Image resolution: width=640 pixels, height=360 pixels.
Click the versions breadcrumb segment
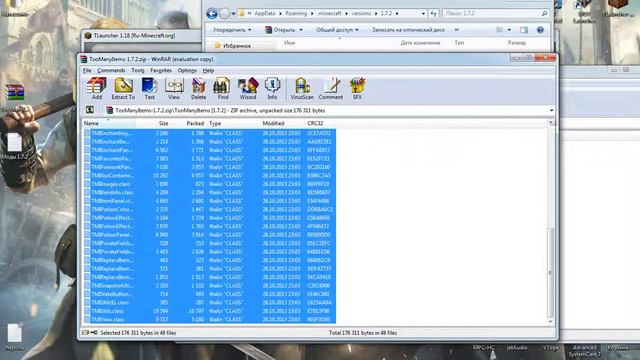(x=362, y=13)
